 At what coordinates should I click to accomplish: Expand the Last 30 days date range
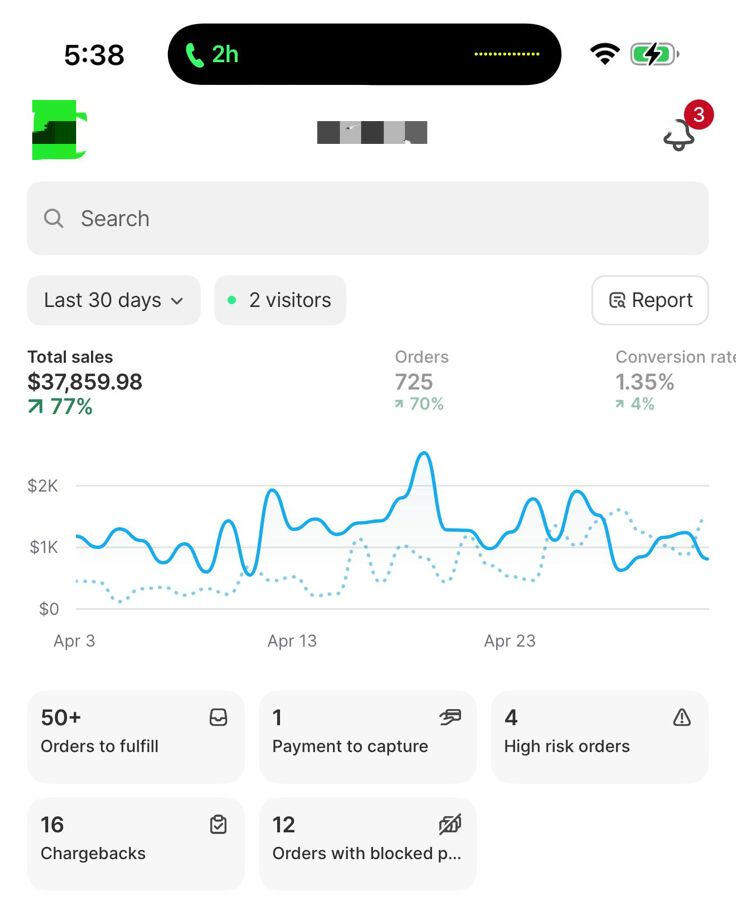pos(113,301)
